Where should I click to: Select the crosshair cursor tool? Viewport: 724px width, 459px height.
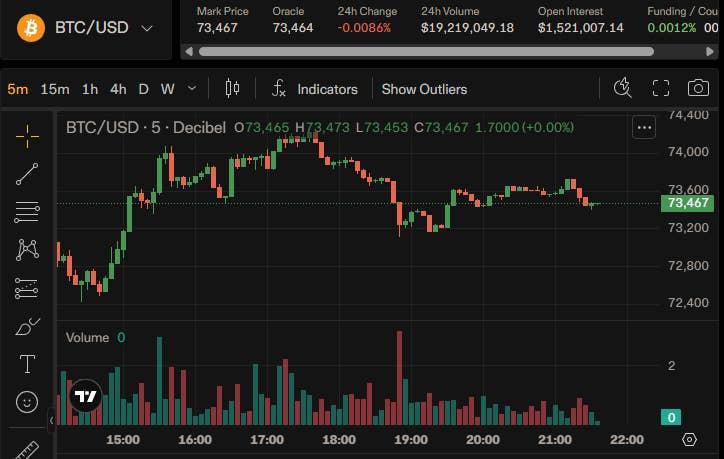tap(27, 136)
